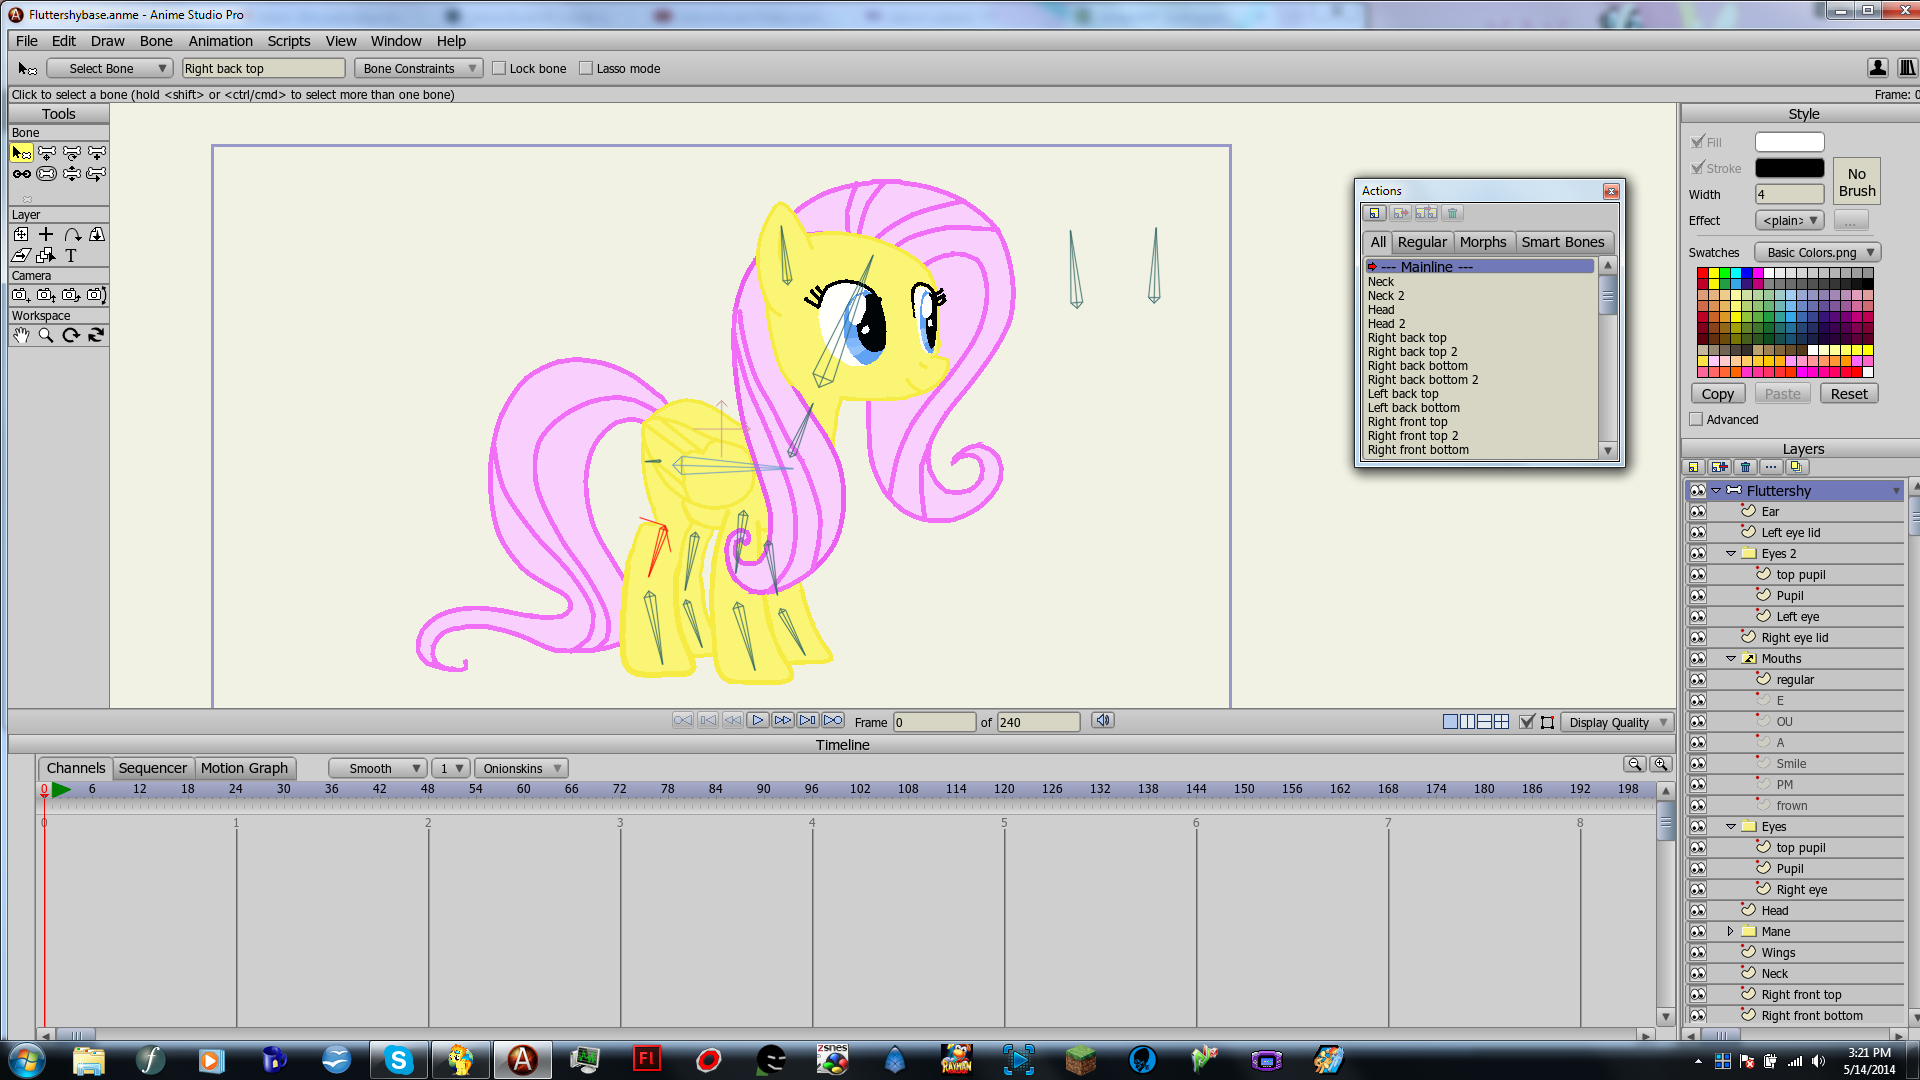
Task: Select the Zoom Workspace magnifier tool
Action: coord(46,336)
